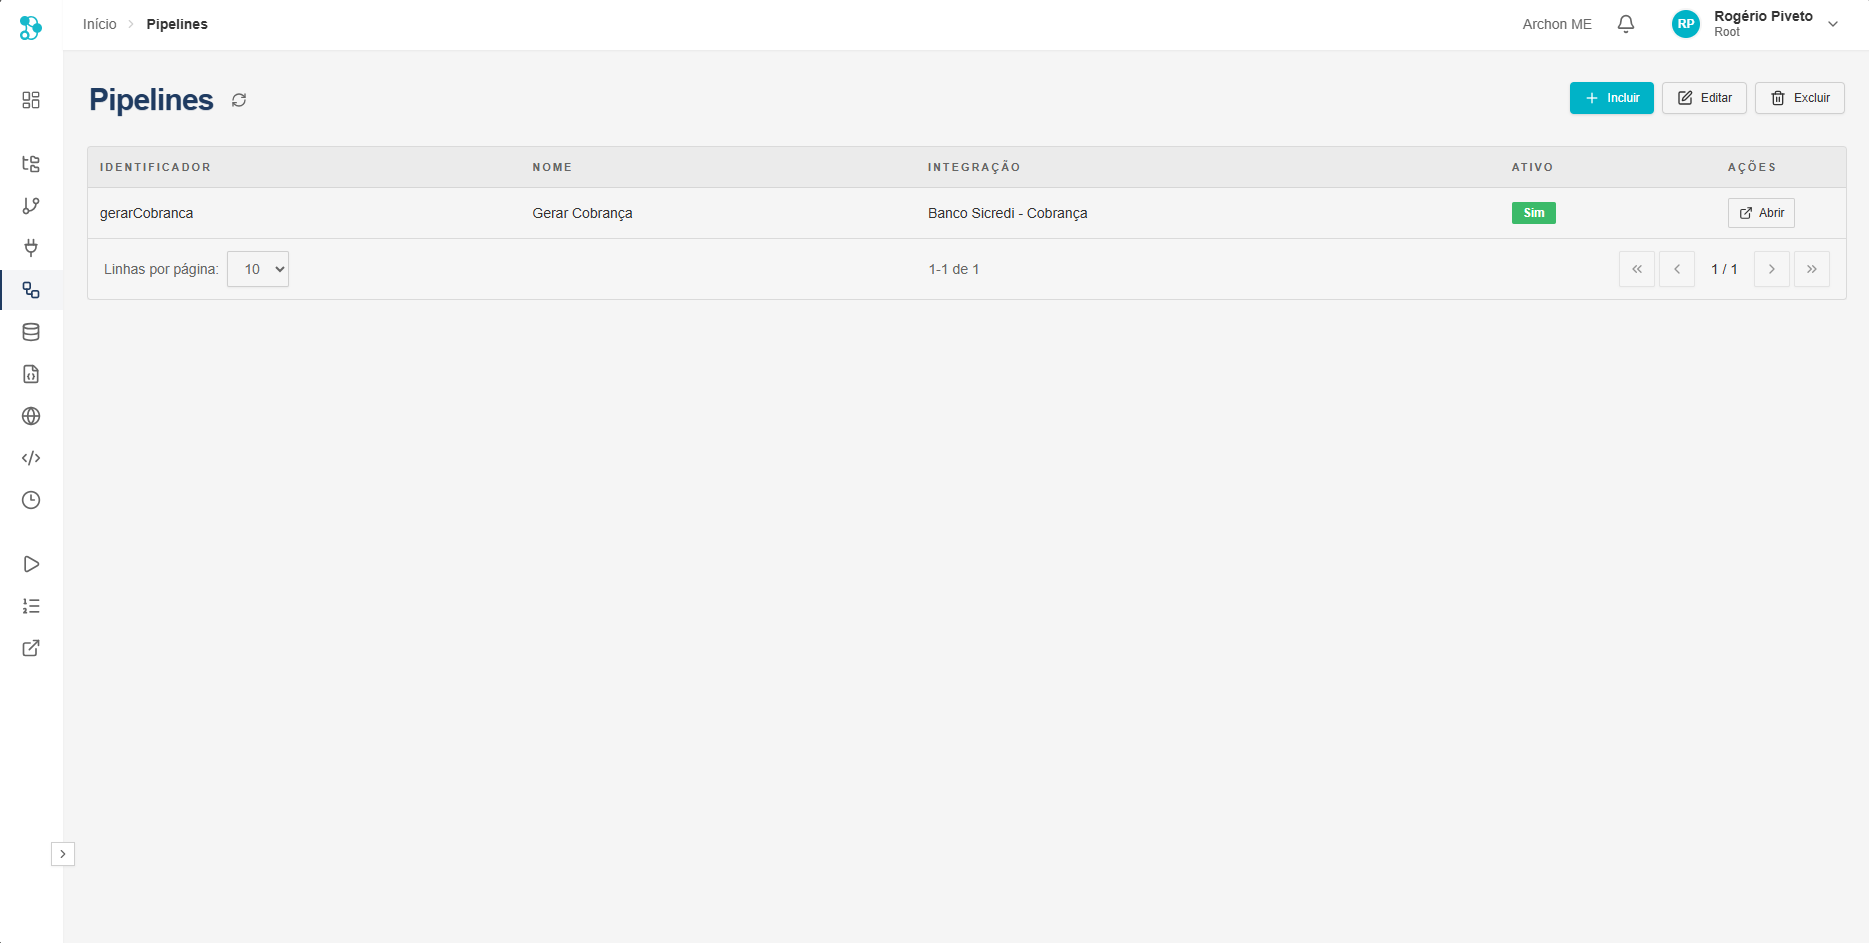Image resolution: width=1869 pixels, height=943 pixels.
Task: Open notifications bell icon
Action: [1626, 24]
